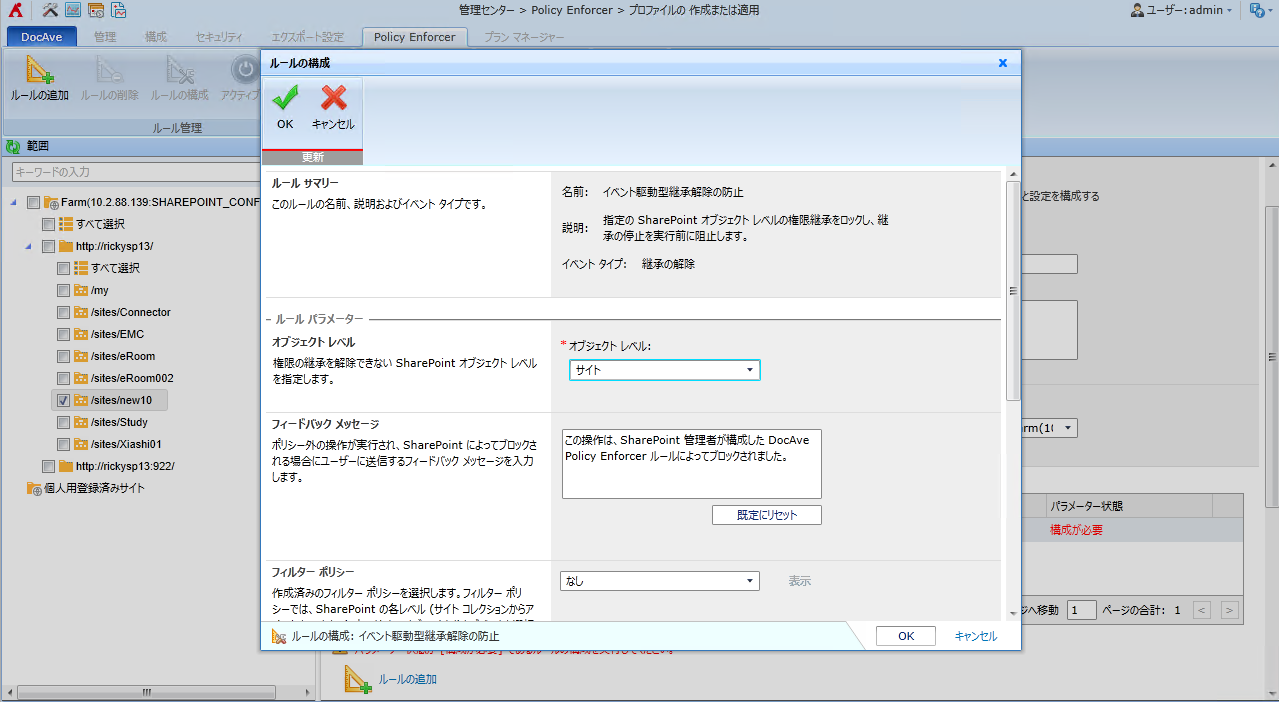The image size is (1279, 702).
Task: Switch to the セキュリティ tab
Action: [x=219, y=37]
